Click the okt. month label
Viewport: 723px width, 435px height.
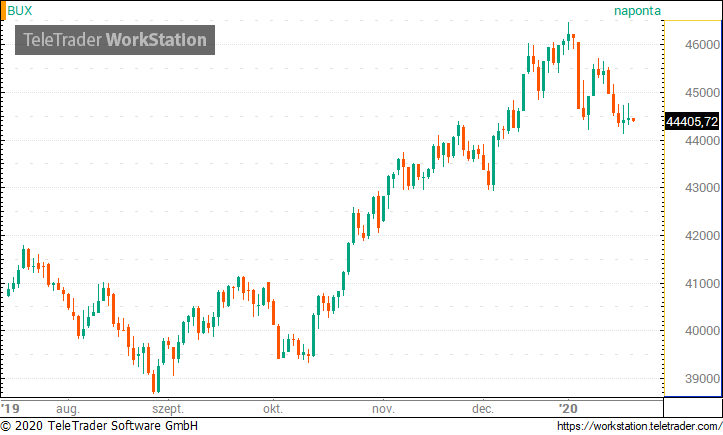(273, 409)
